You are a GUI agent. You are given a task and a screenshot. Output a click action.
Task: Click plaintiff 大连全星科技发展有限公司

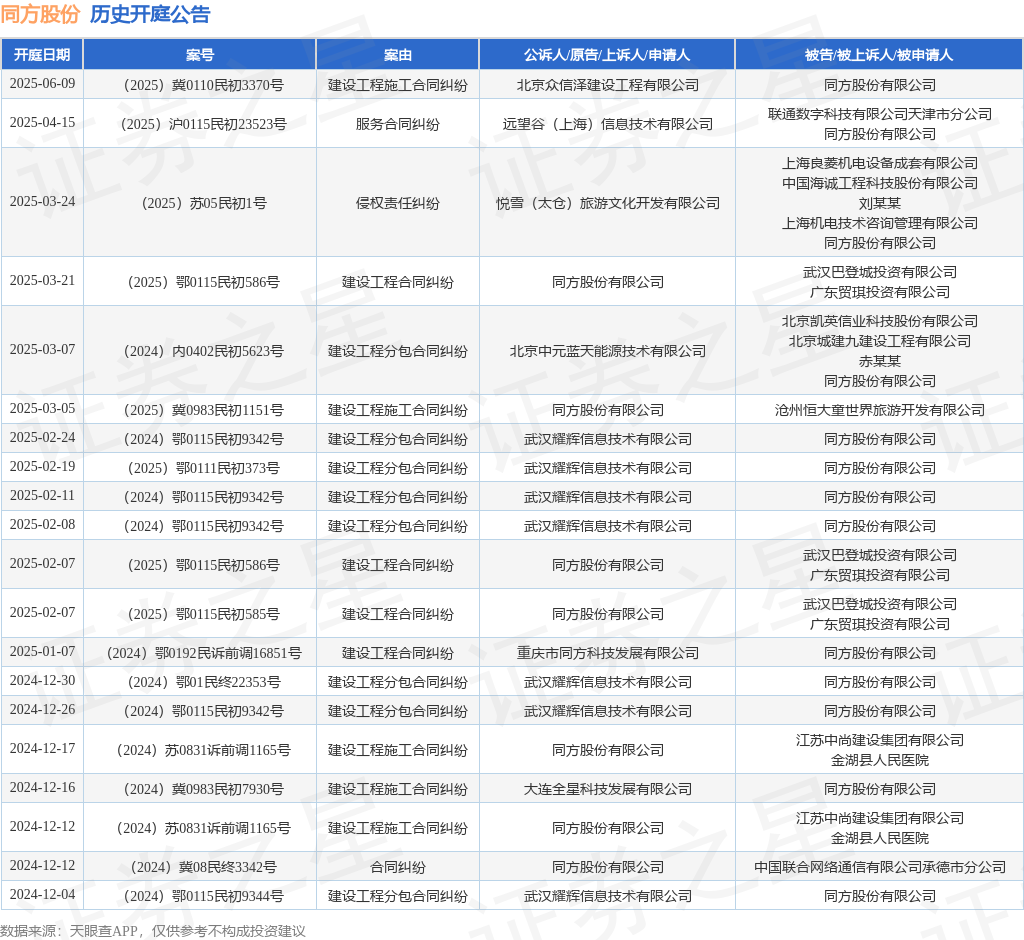coord(607,789)
